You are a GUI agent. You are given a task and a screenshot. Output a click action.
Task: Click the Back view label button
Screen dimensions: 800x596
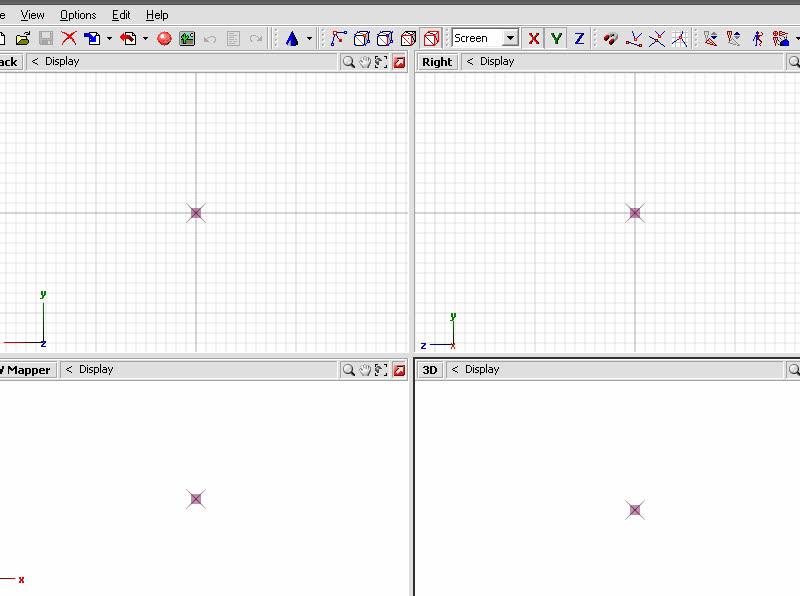(9, 62)
